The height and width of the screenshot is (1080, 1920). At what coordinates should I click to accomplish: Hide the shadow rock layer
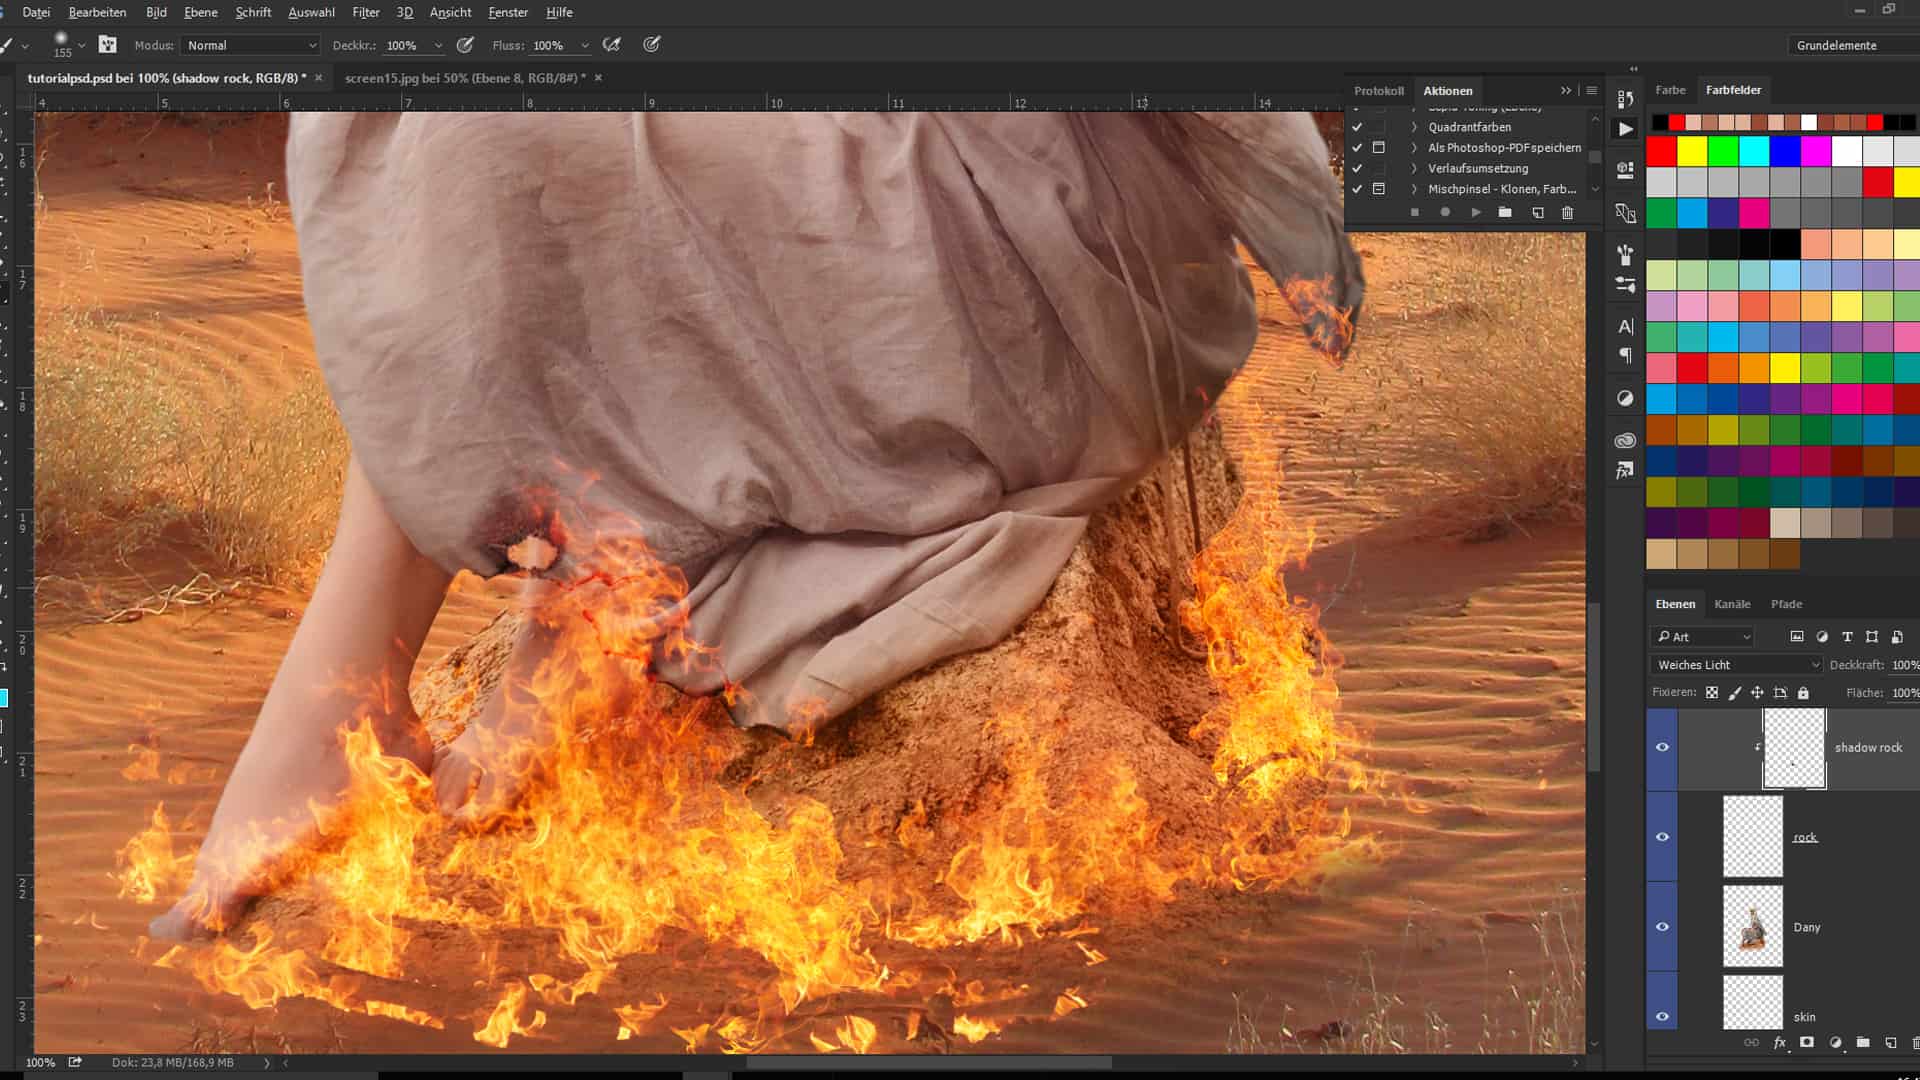coord(1662,747)
